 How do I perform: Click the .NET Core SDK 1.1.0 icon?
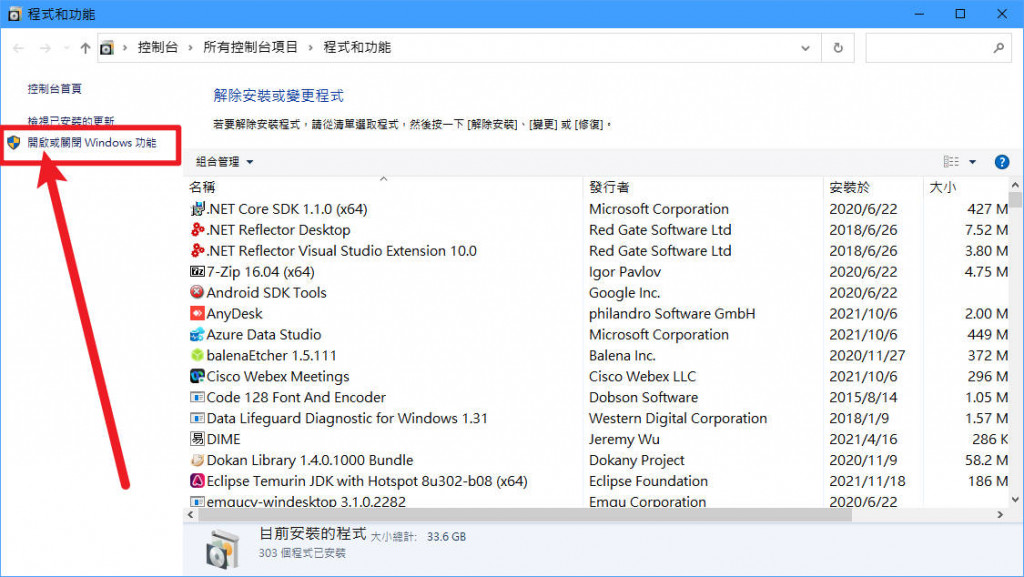pyautogui.click(x=197, y=209)
